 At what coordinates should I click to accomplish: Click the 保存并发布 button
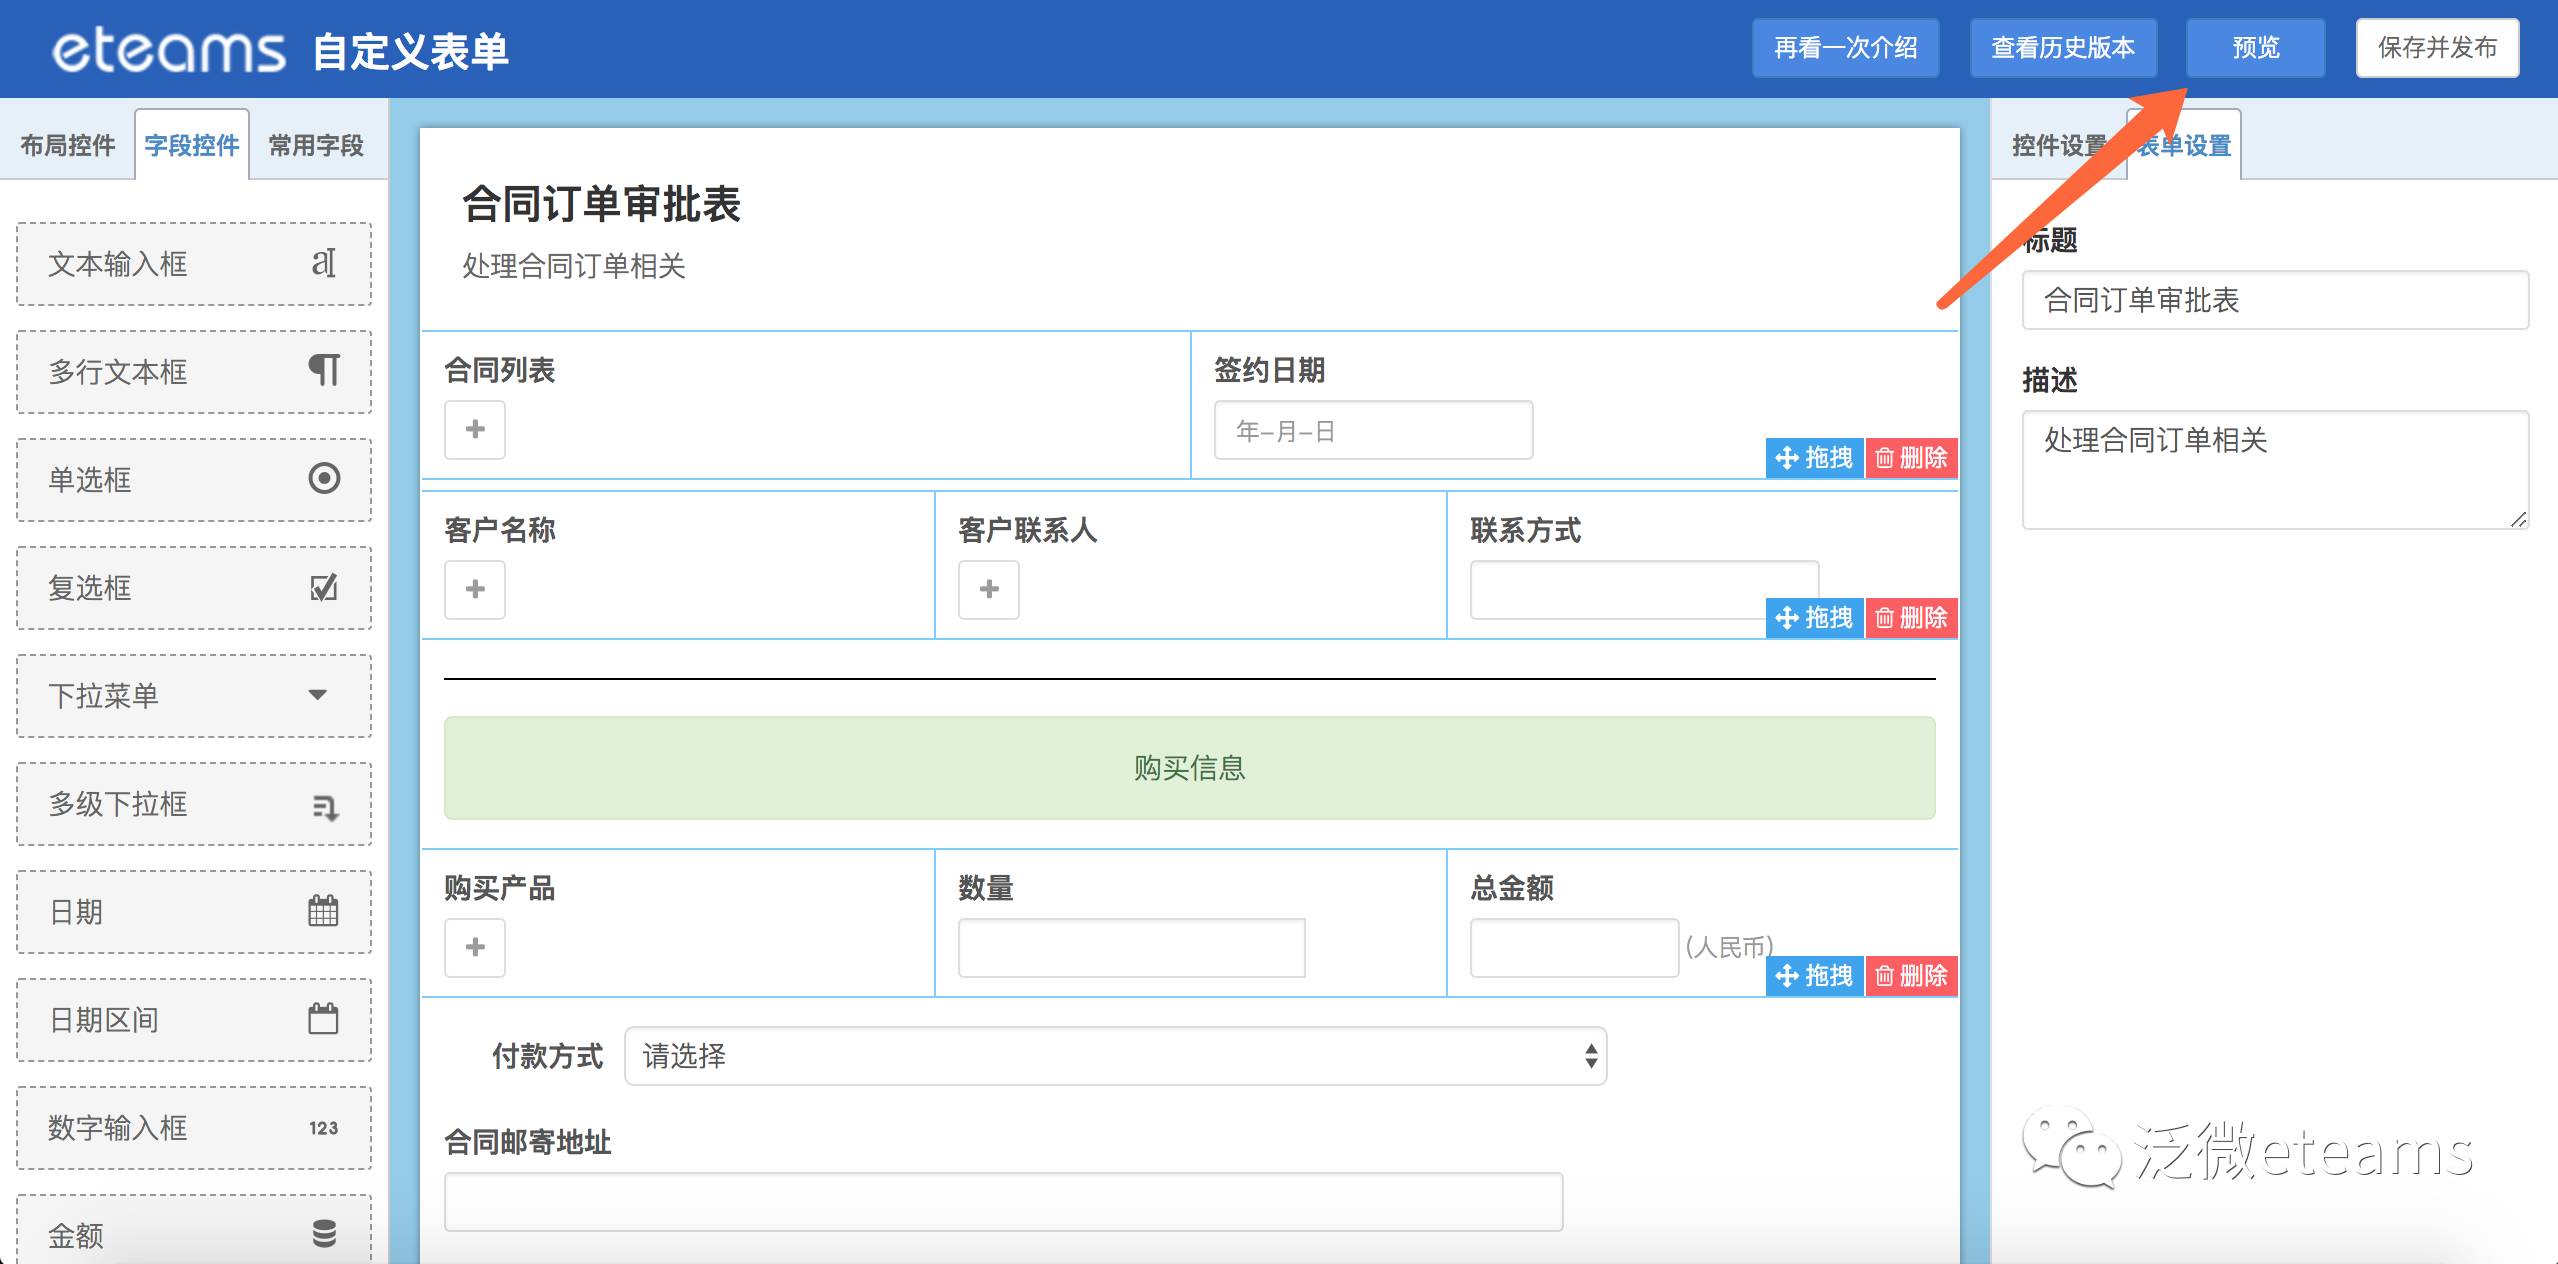[2437, 48]
